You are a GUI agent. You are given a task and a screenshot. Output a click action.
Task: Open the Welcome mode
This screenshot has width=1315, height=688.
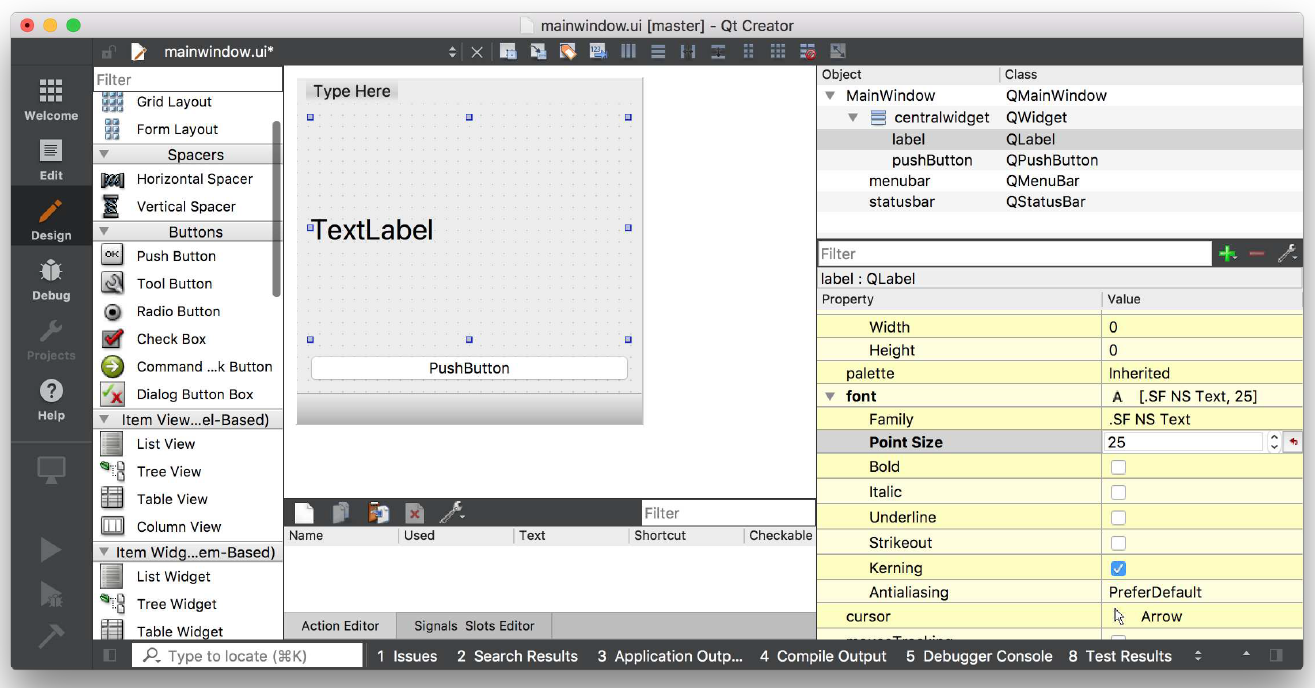[x=51, y=100]
